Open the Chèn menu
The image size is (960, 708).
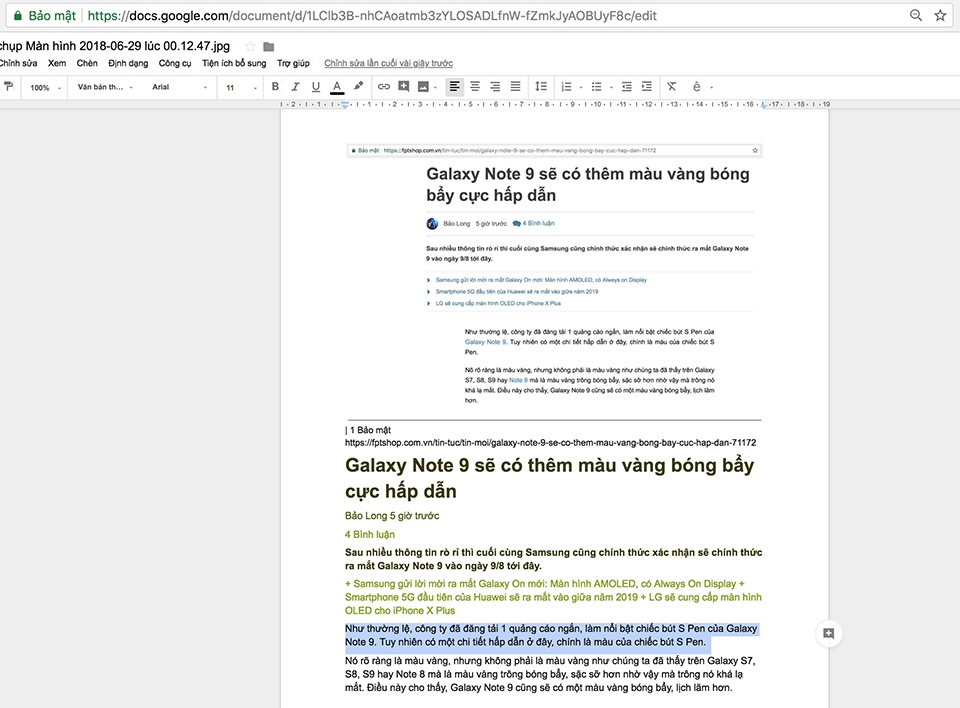(x=86, y=62)
